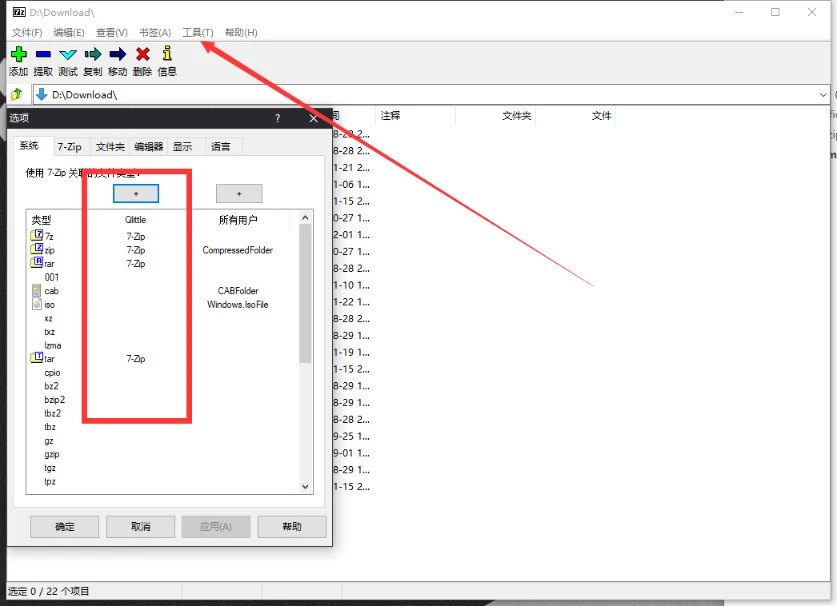Click the 取消 button
837x606 pixels.
point(140,527)
